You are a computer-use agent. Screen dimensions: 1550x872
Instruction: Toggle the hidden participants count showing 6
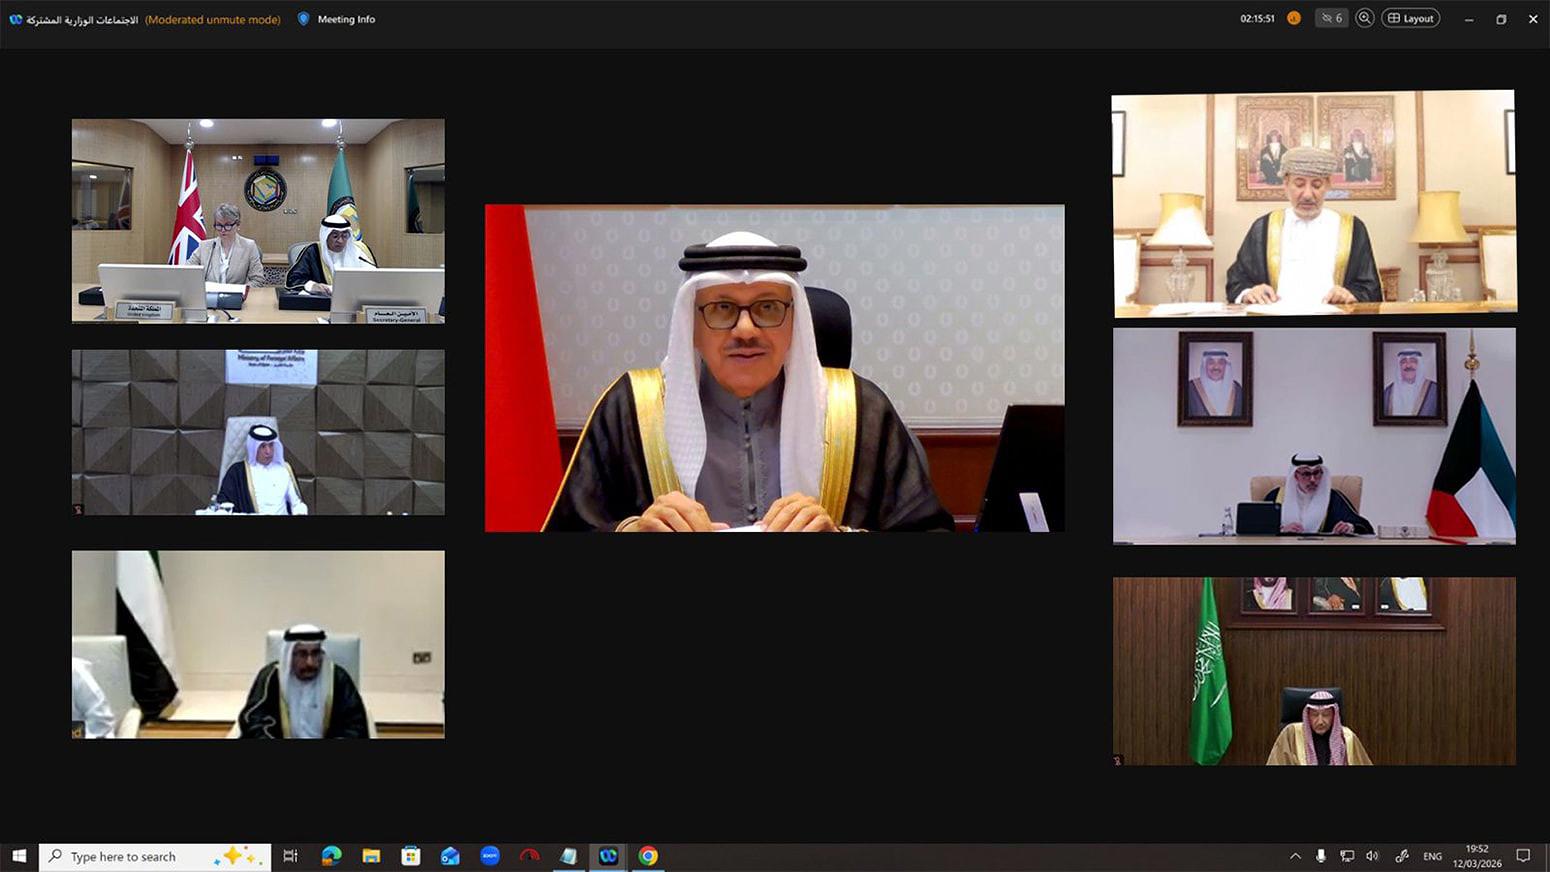1331,18
